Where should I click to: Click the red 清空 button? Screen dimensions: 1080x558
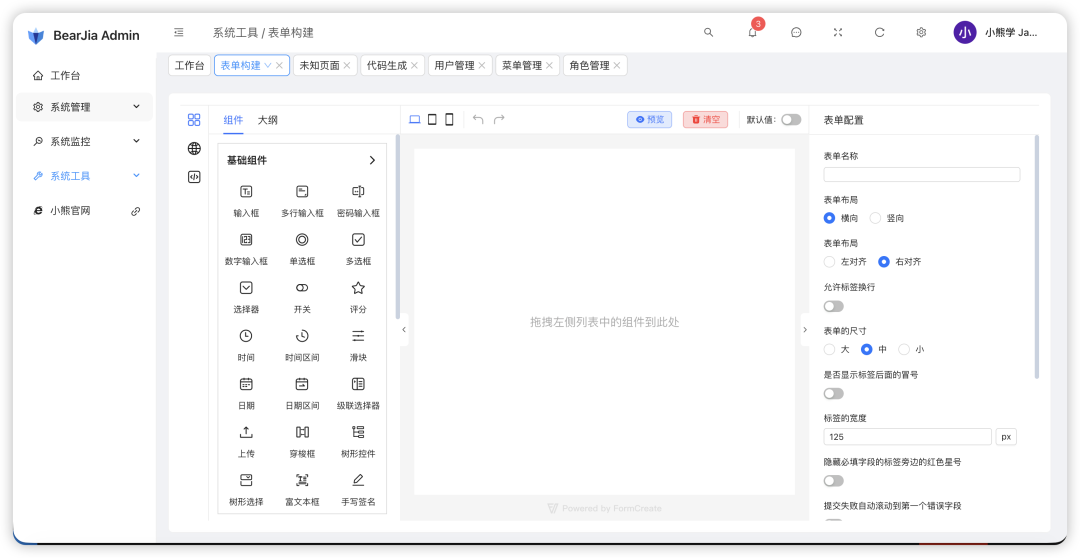point(705,120)
